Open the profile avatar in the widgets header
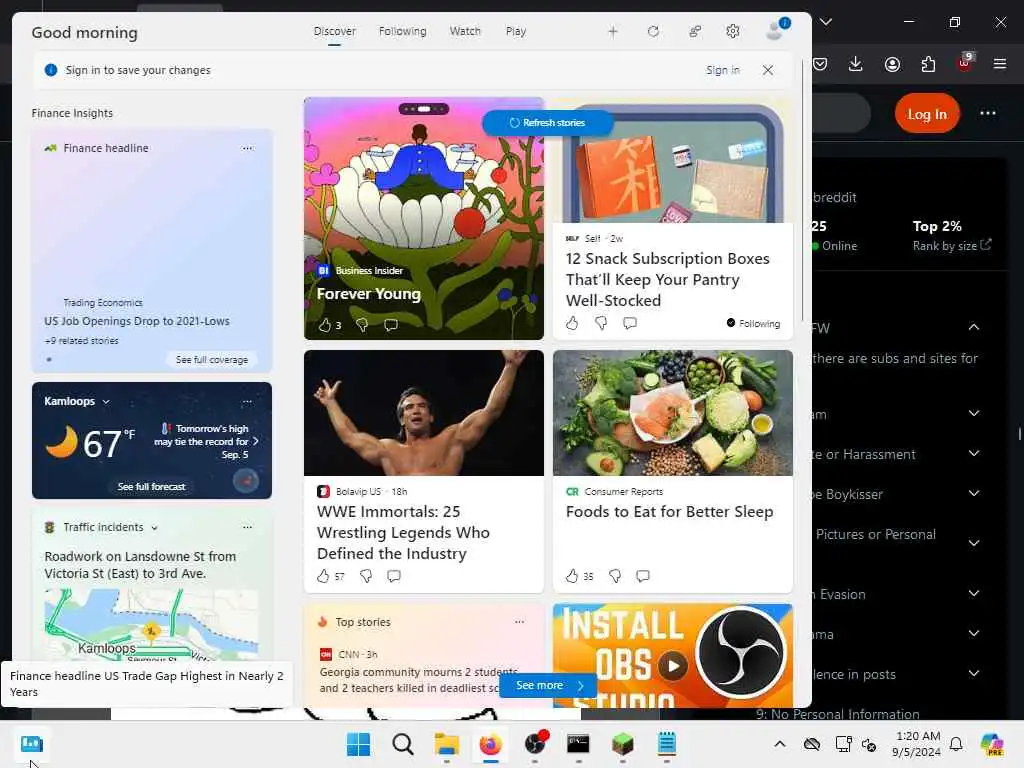 (x=777, y=29)
